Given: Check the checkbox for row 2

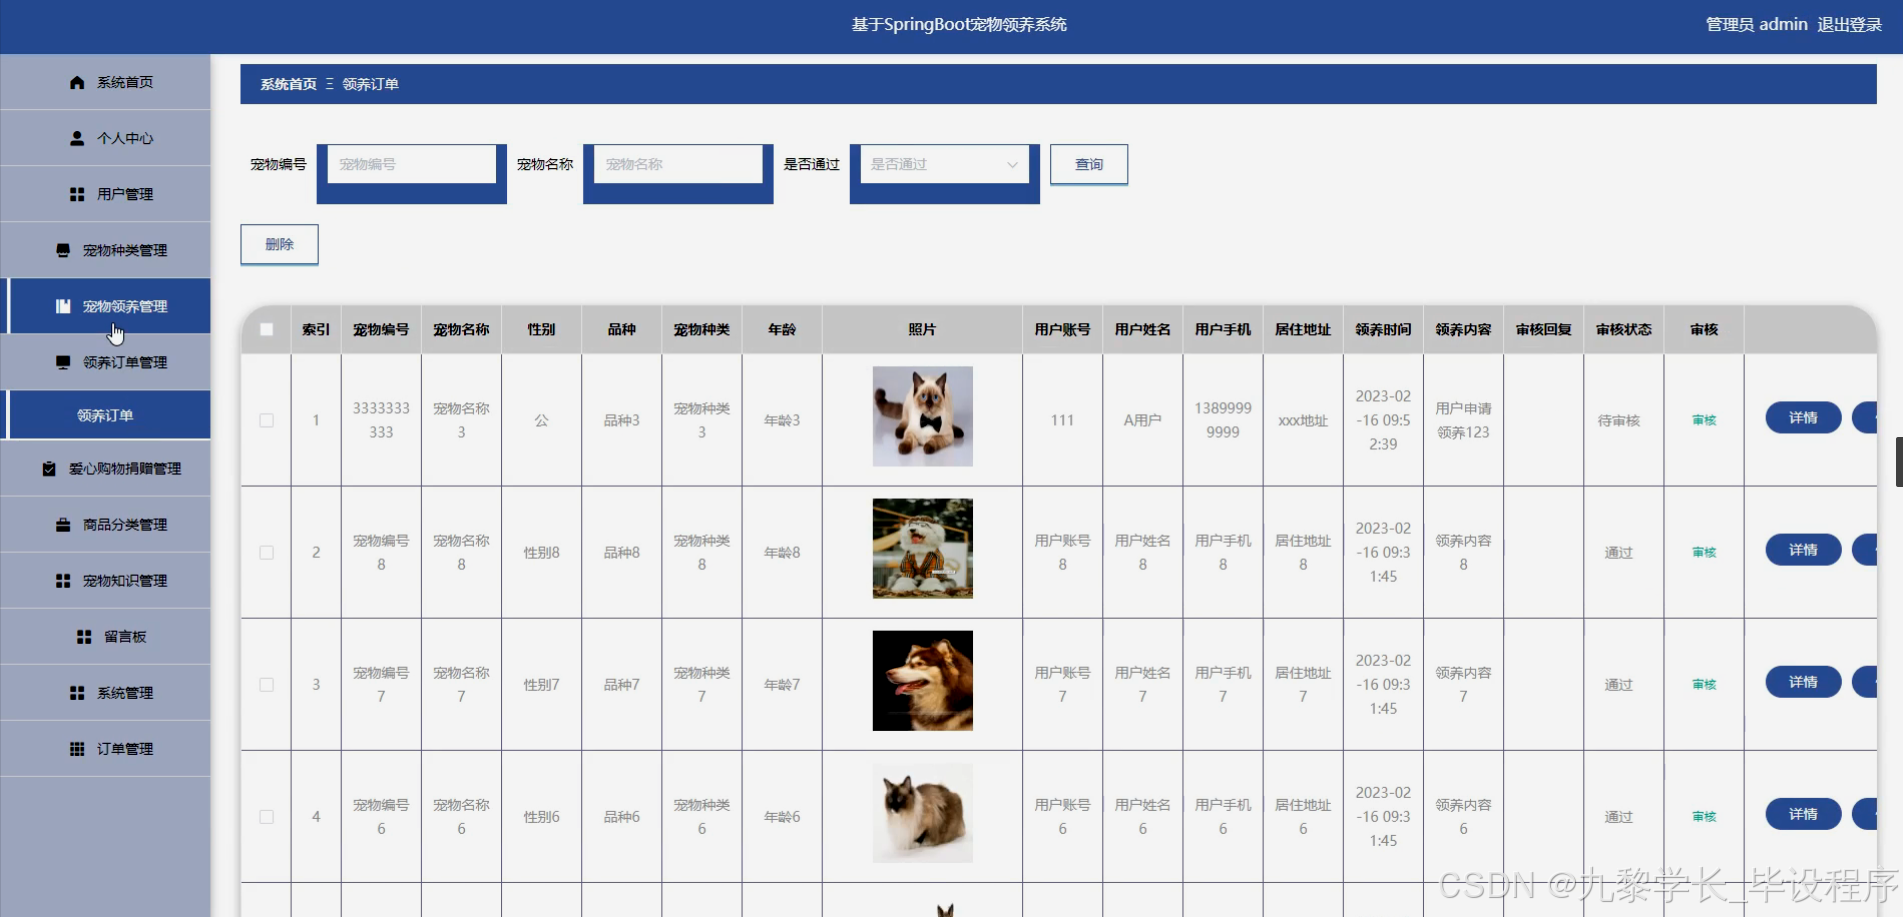Looking at the screenshot, I should (266, 552).
